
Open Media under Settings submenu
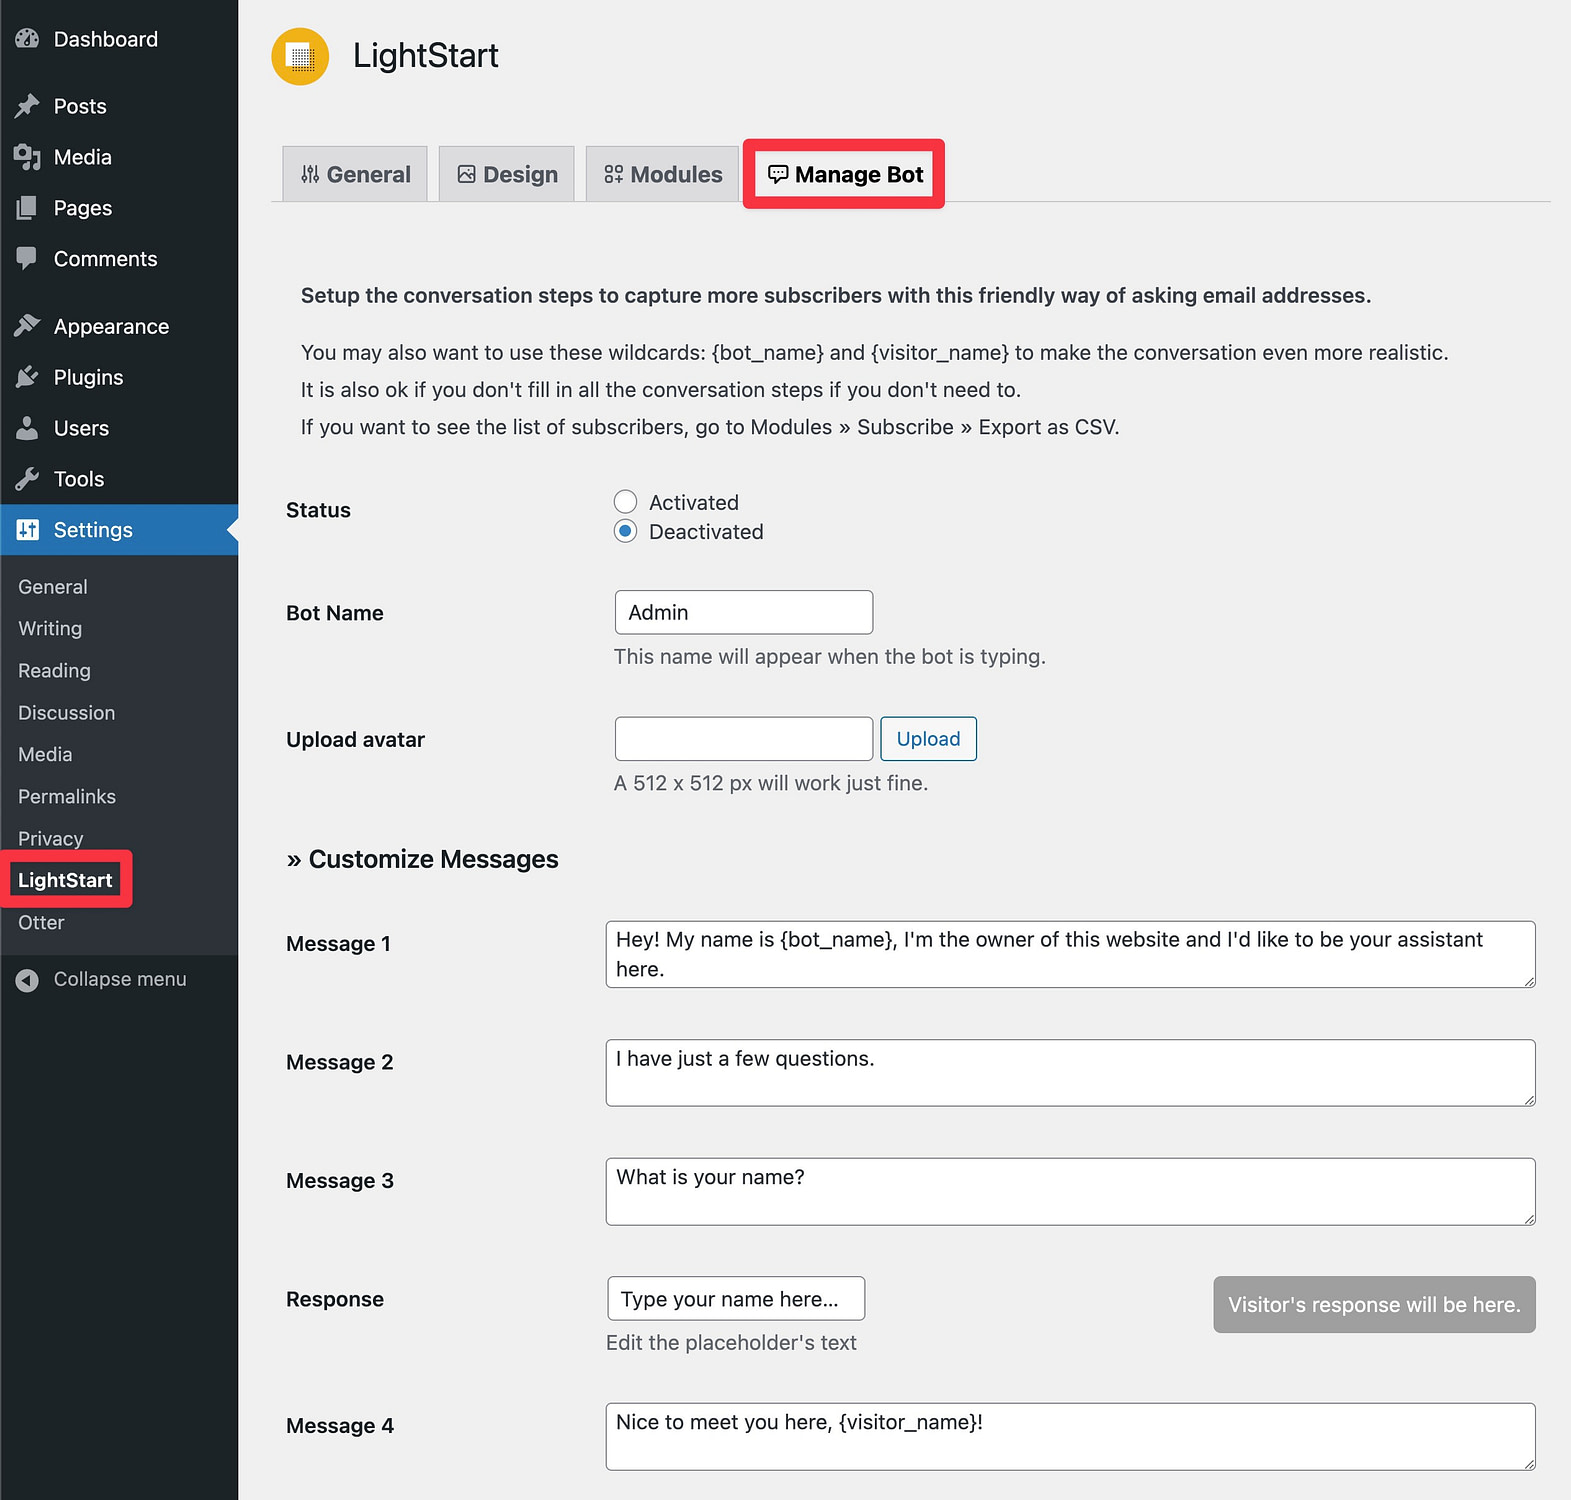(45, 755)
